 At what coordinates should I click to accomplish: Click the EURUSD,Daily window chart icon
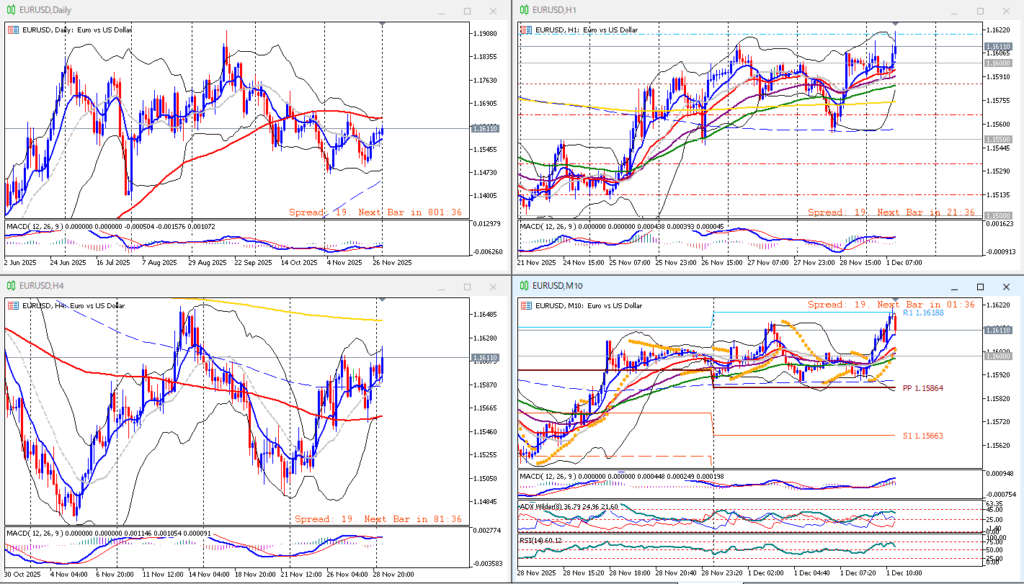coord(11,10)
